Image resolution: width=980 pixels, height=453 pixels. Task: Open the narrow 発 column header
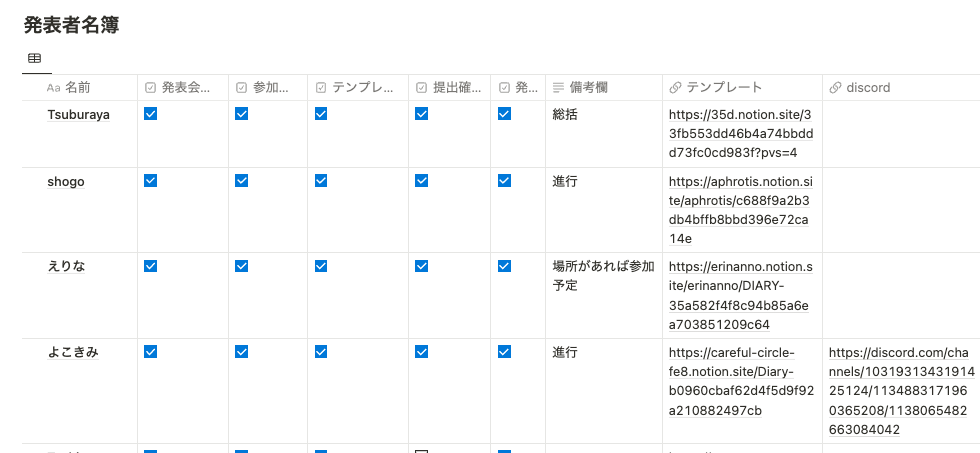coord(518,87)
